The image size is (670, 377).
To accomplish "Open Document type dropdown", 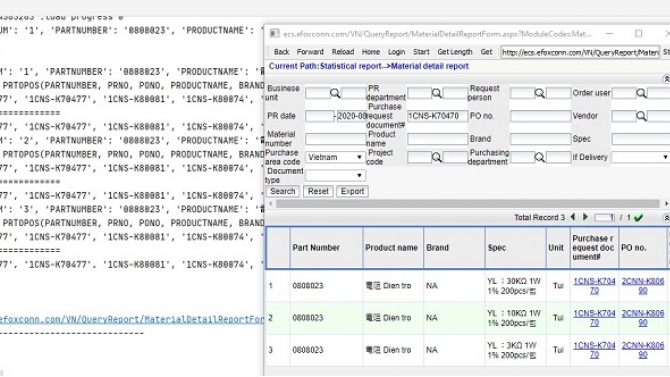I will 335,175.
